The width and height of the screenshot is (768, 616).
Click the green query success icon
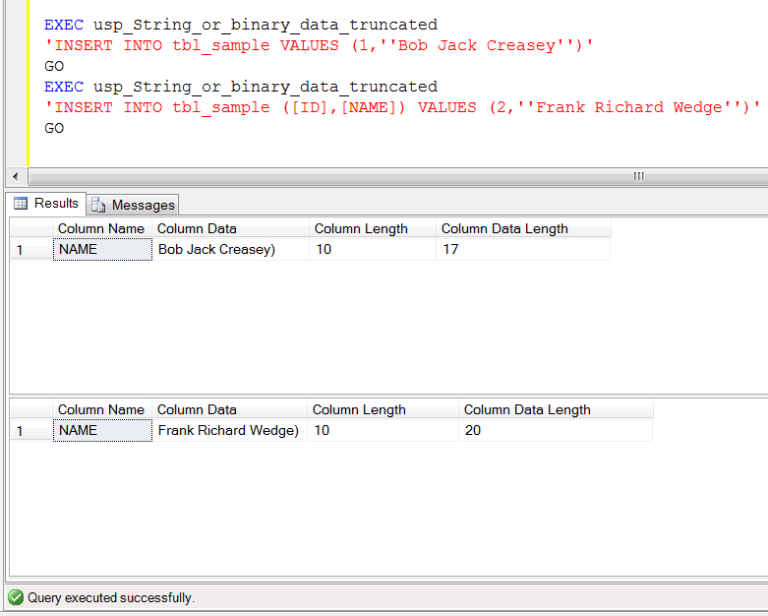click(16, 597)
